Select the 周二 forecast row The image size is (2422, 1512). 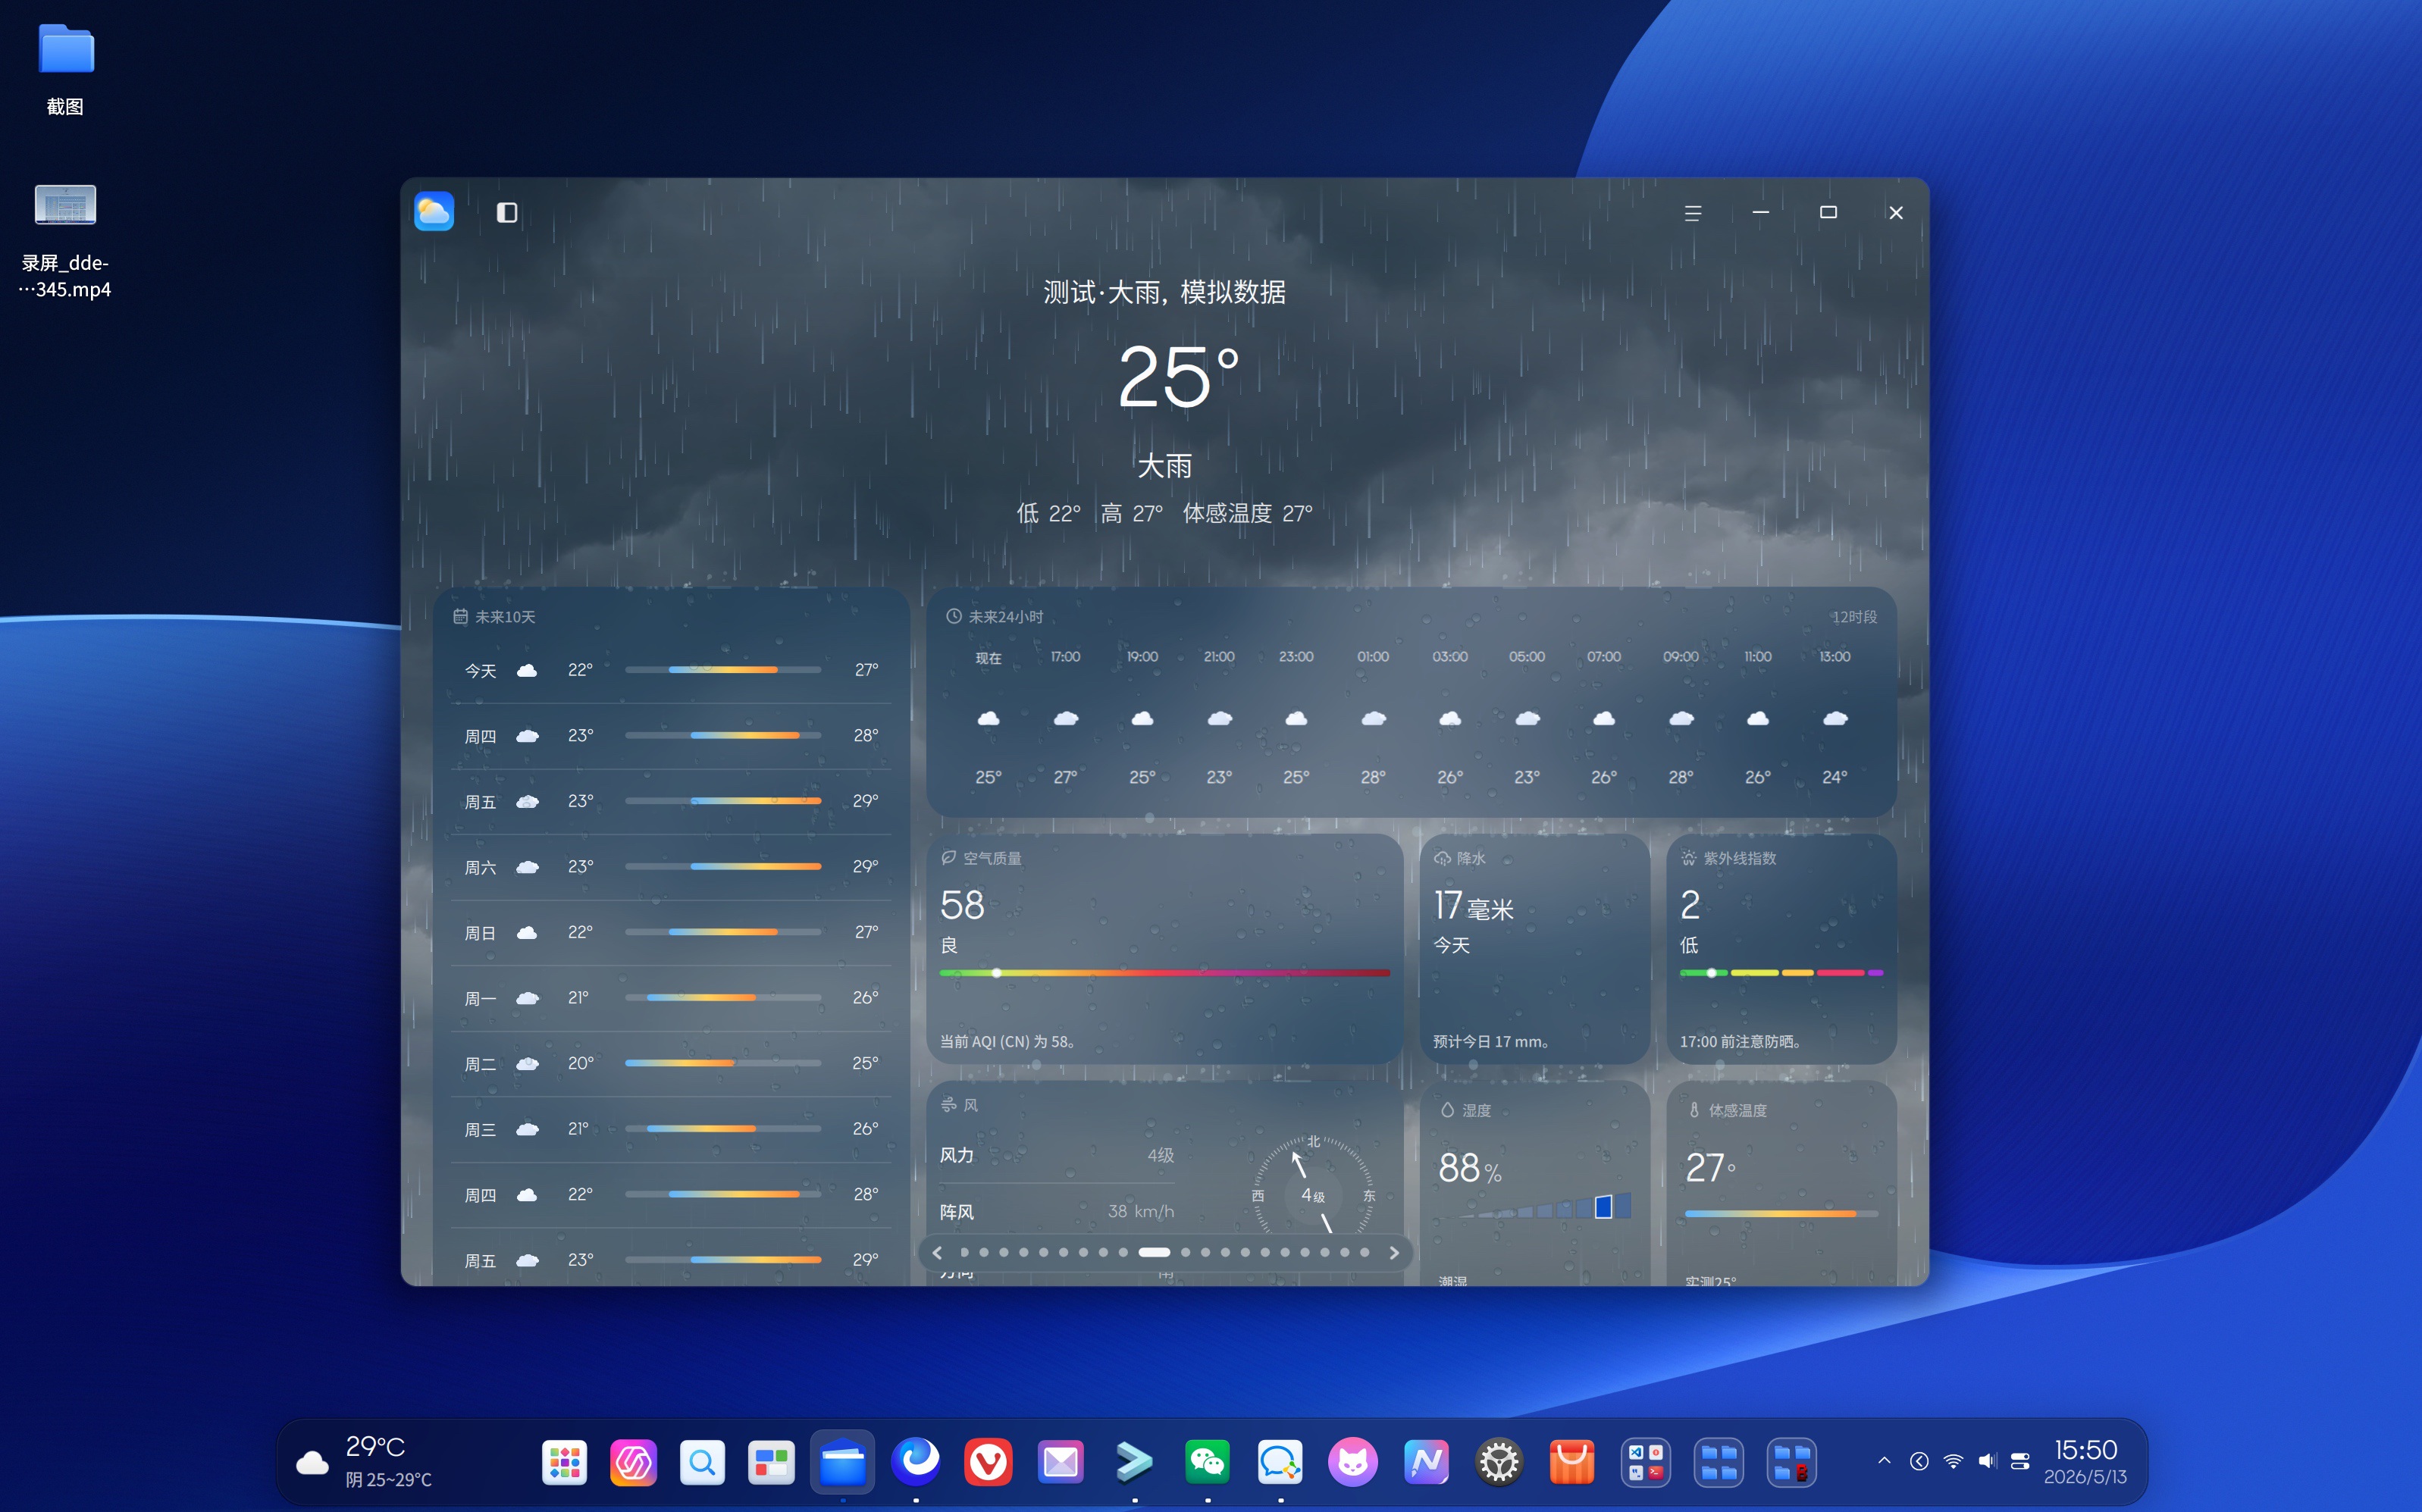point(671,1063)
